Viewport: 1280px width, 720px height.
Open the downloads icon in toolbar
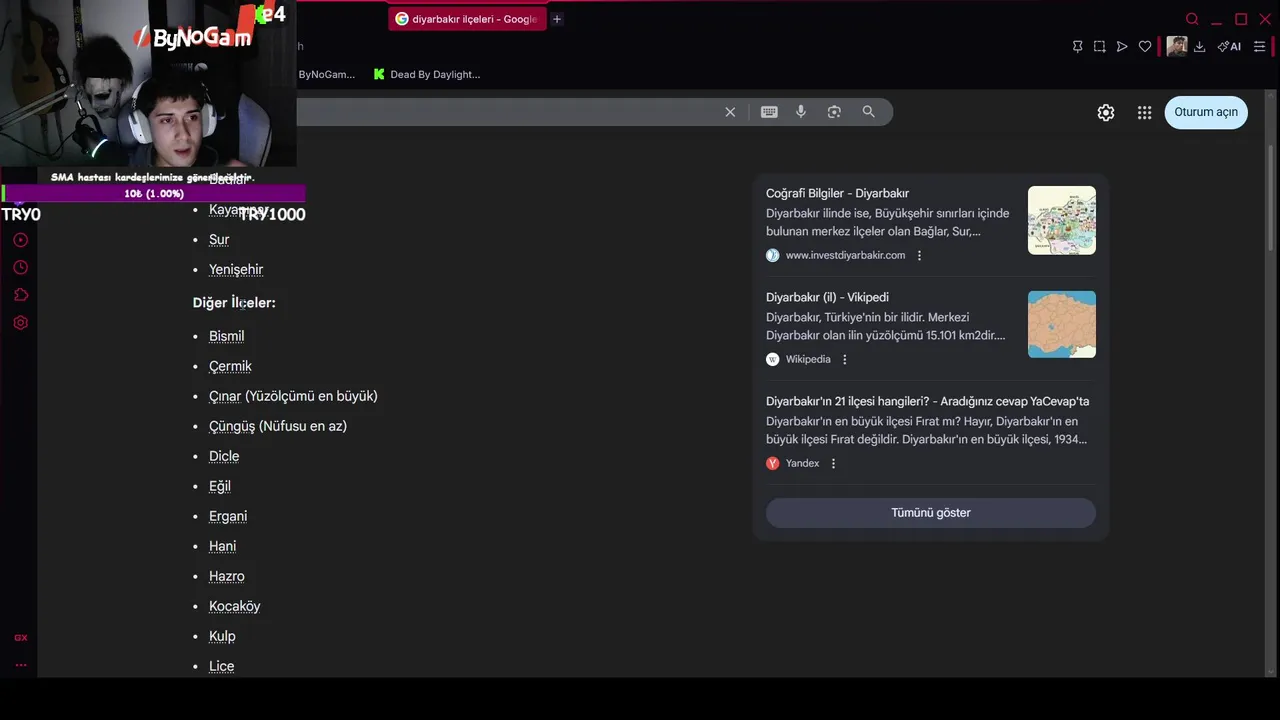coord(1199,46)
